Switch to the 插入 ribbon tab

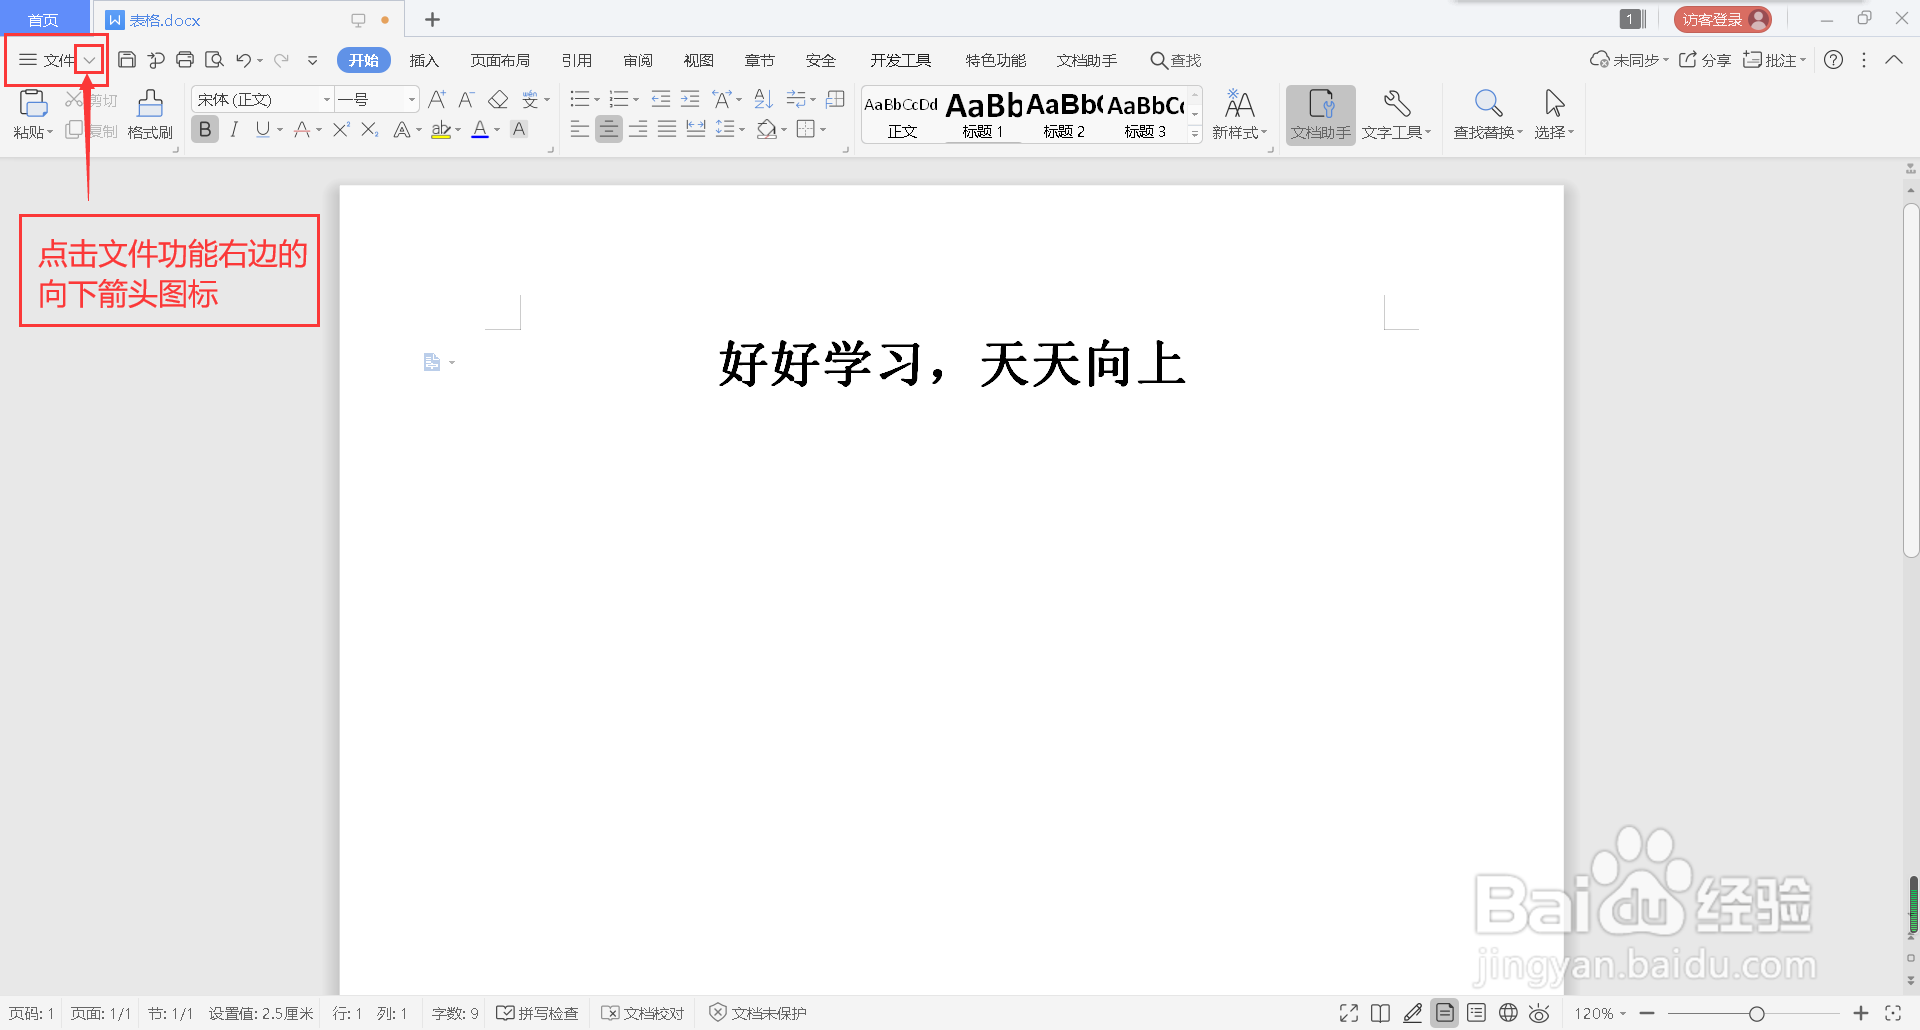pyautogui.click(x=424, y=60)
